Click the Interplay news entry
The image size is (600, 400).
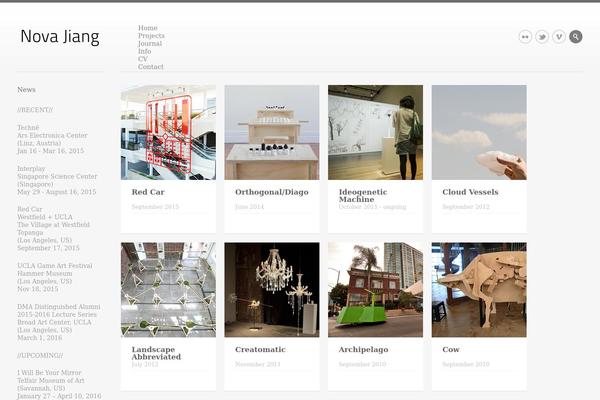pyautogui.click(x=31, y=168)
